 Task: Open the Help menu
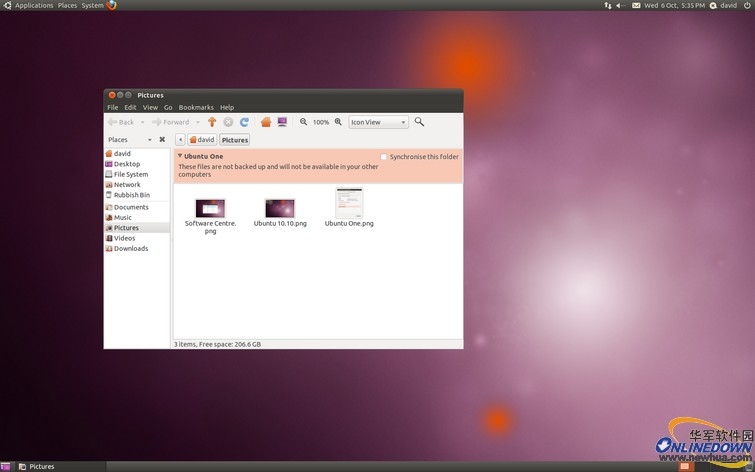coord(227,107)
